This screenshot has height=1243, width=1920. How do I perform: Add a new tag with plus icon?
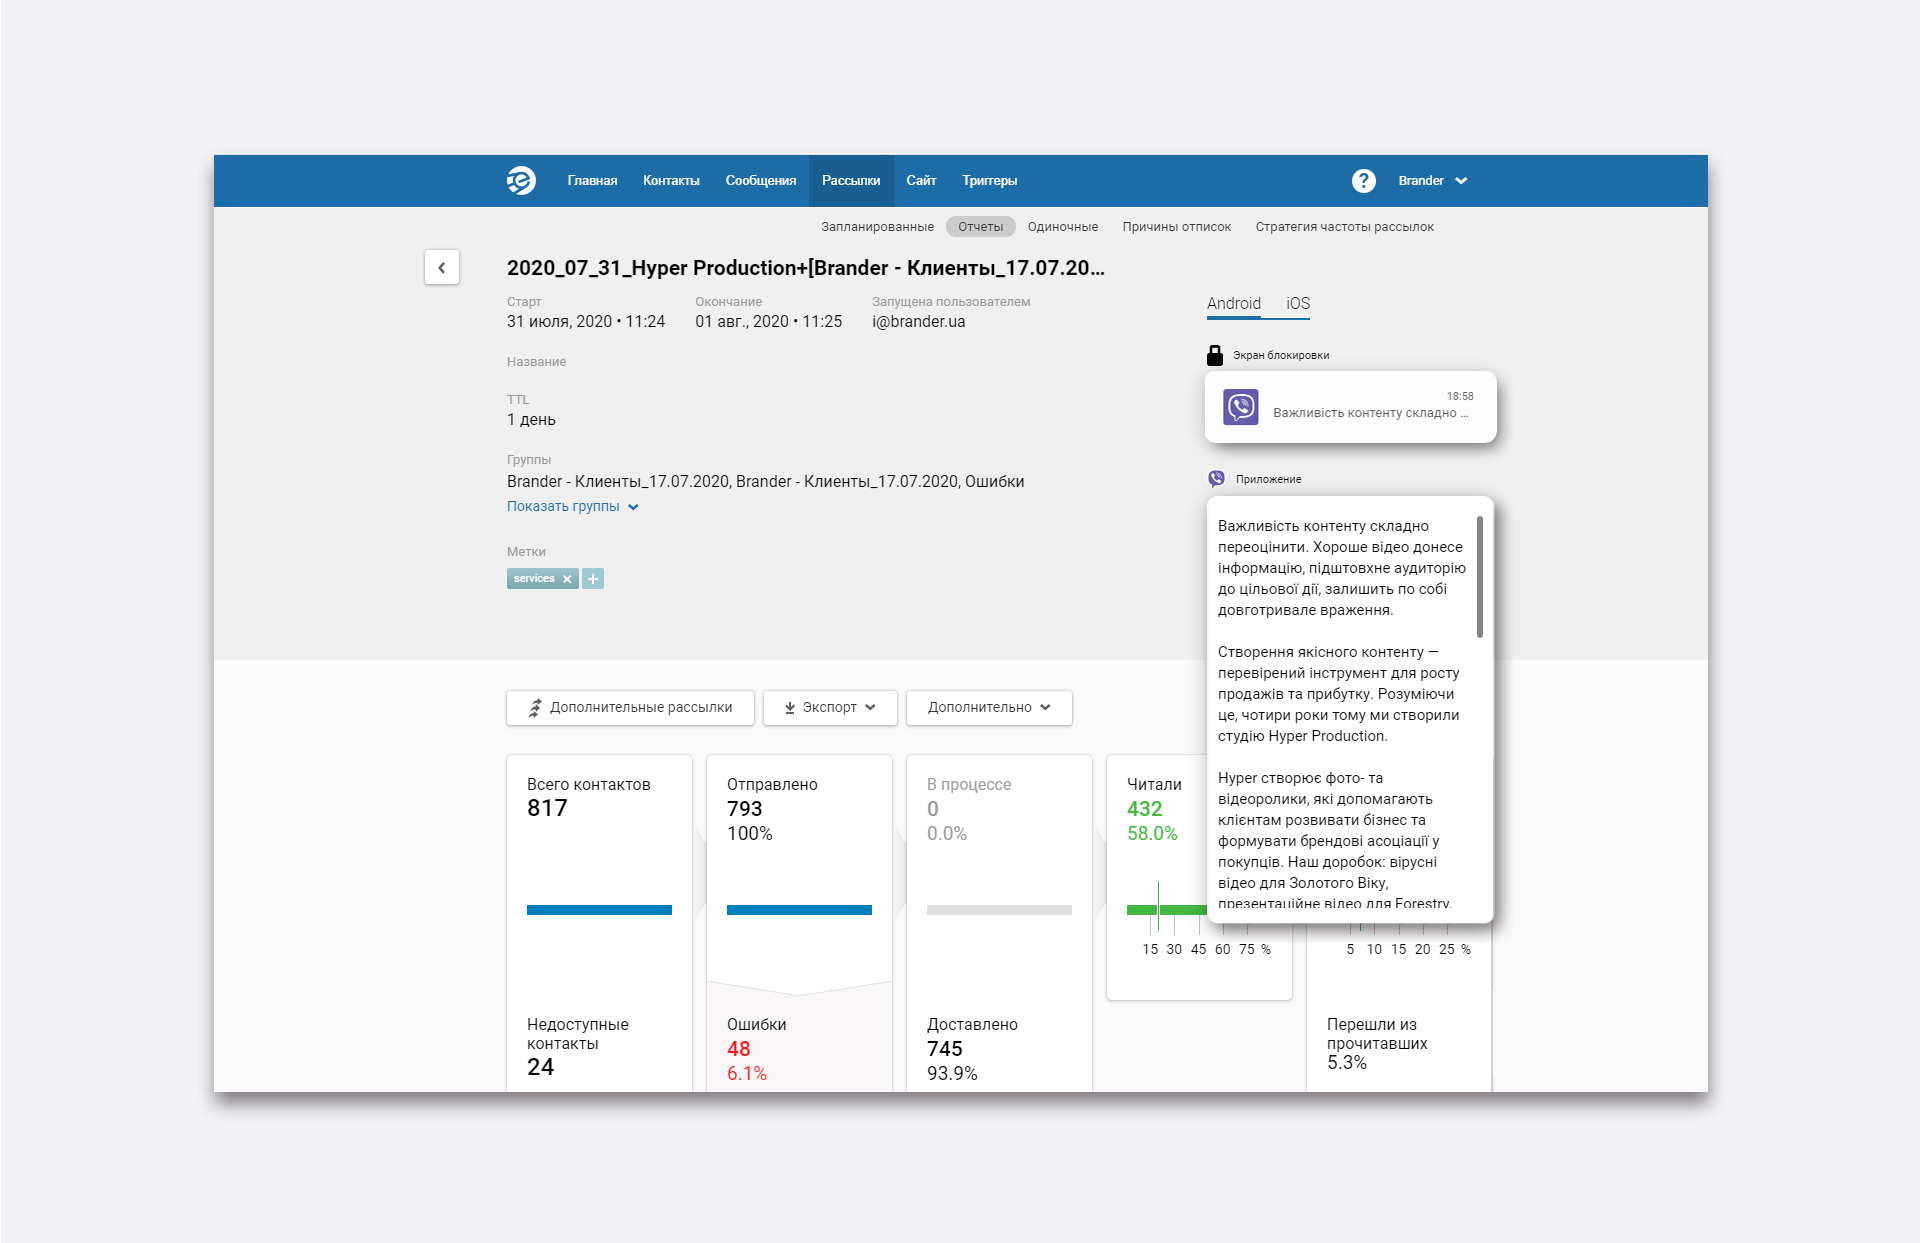[593, 579]
